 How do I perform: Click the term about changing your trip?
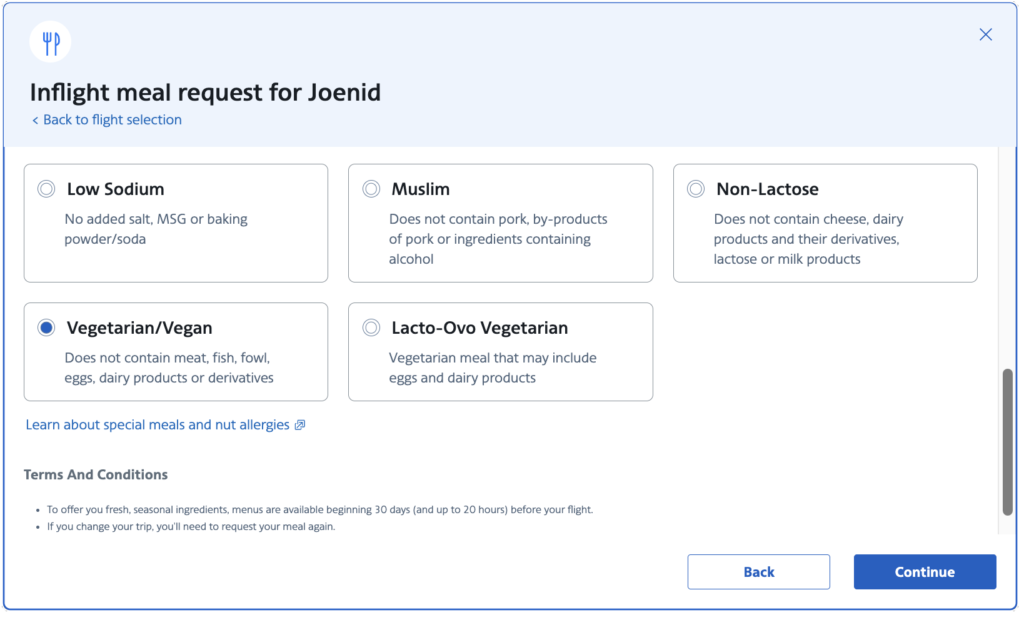(191, 527)
